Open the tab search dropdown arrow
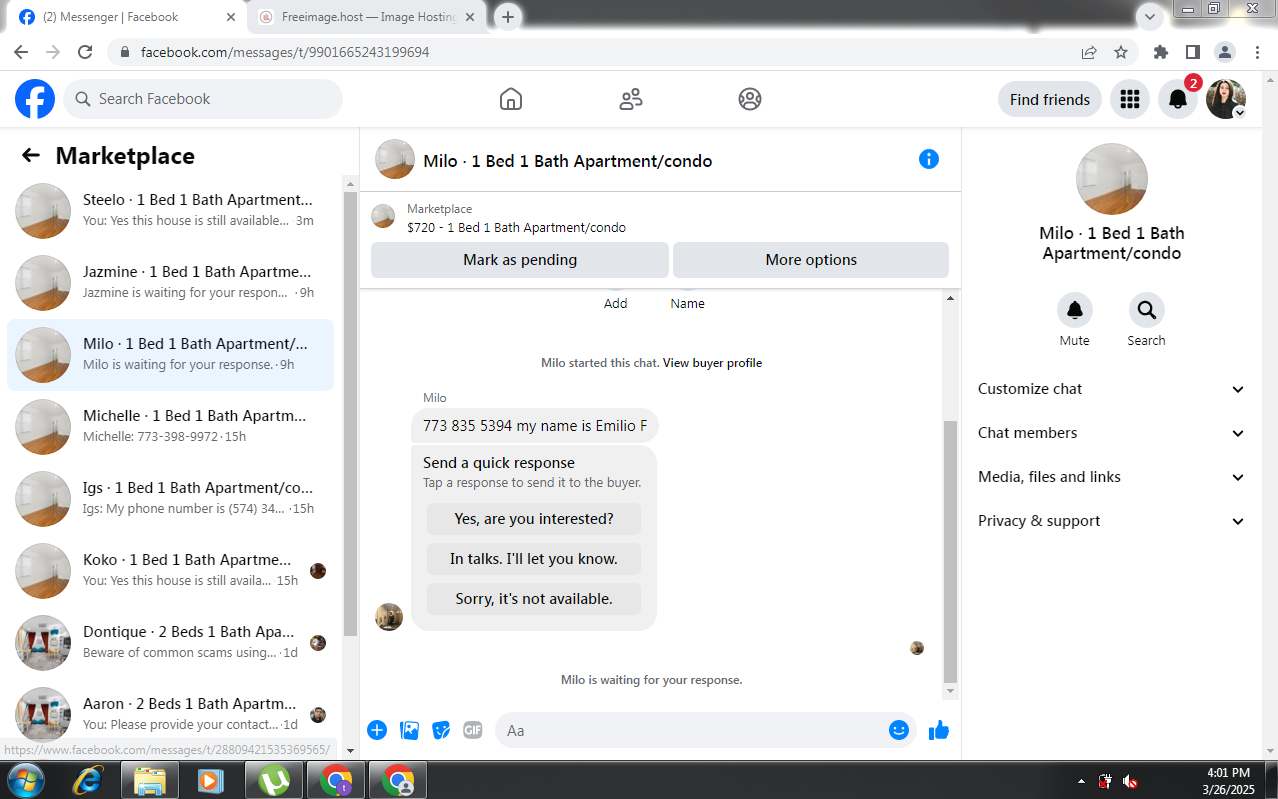 (x=1150, y=17)
